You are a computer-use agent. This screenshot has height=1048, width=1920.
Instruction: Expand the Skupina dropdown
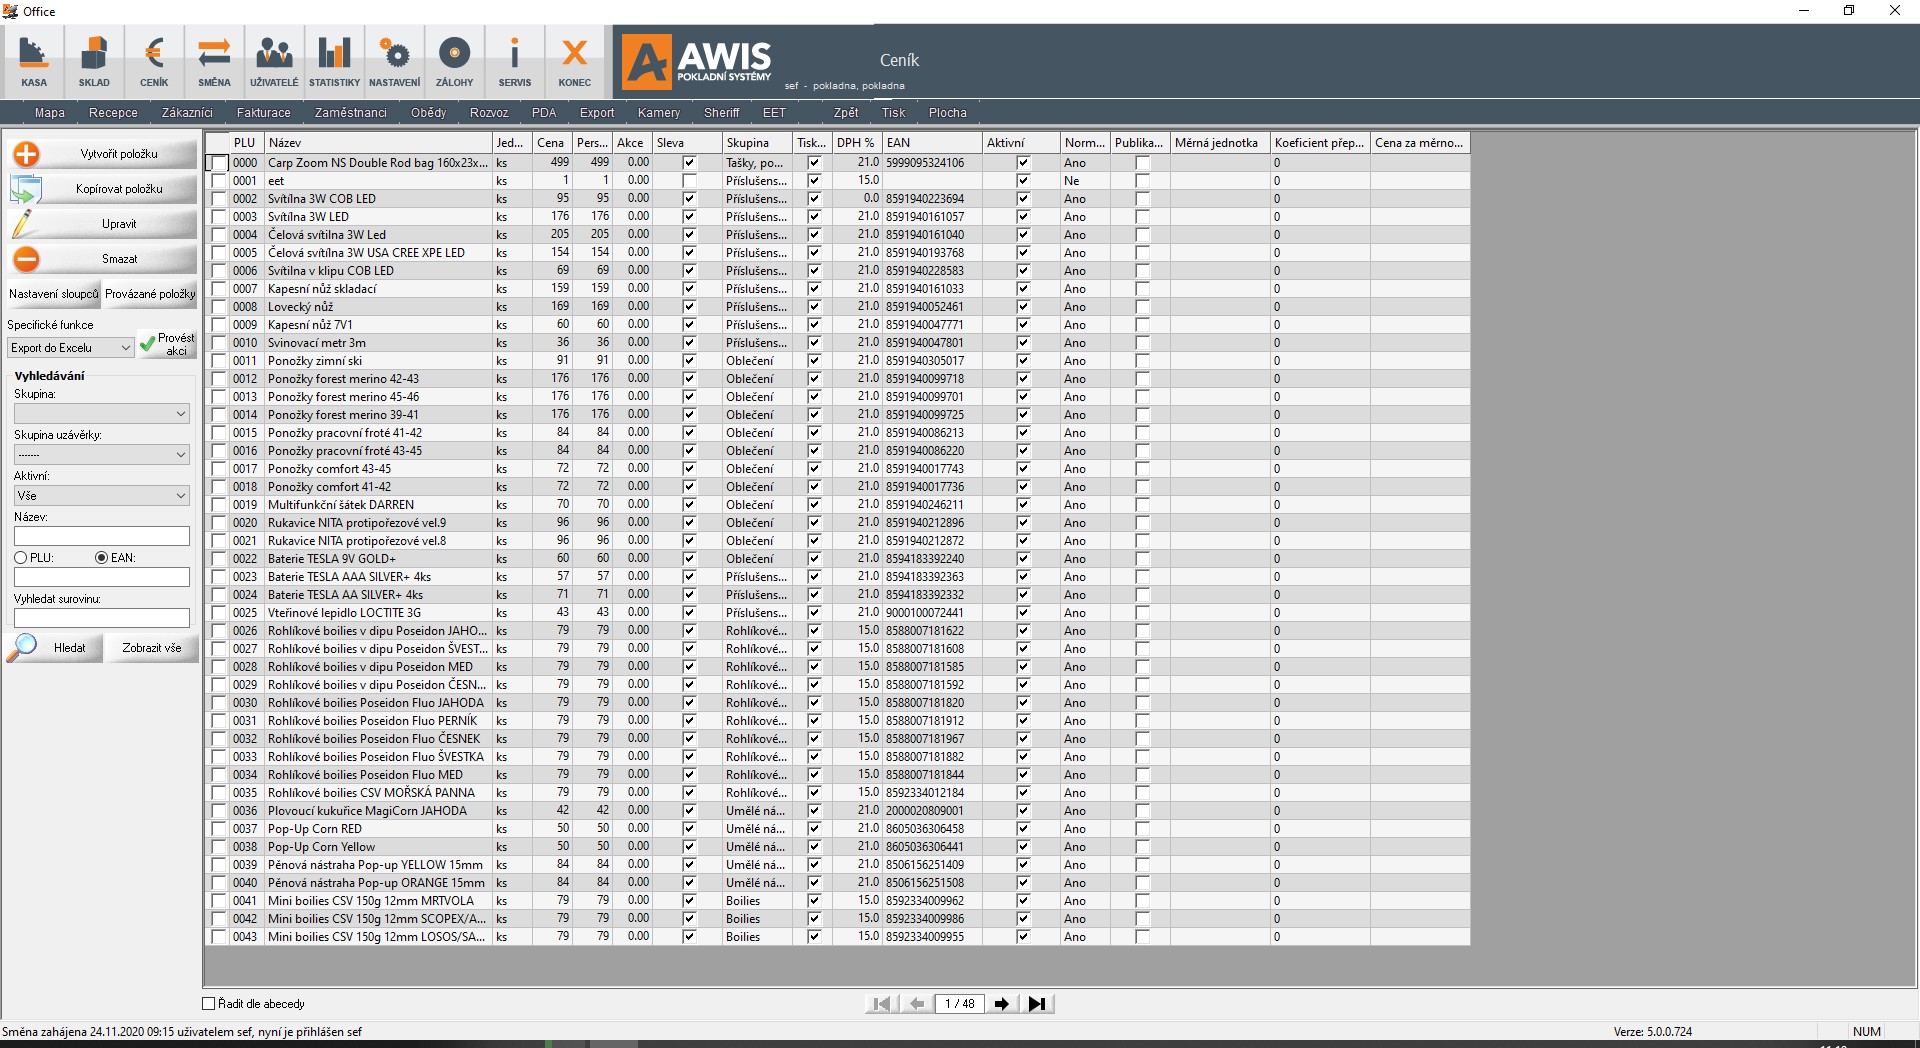(x=101, y=414)
